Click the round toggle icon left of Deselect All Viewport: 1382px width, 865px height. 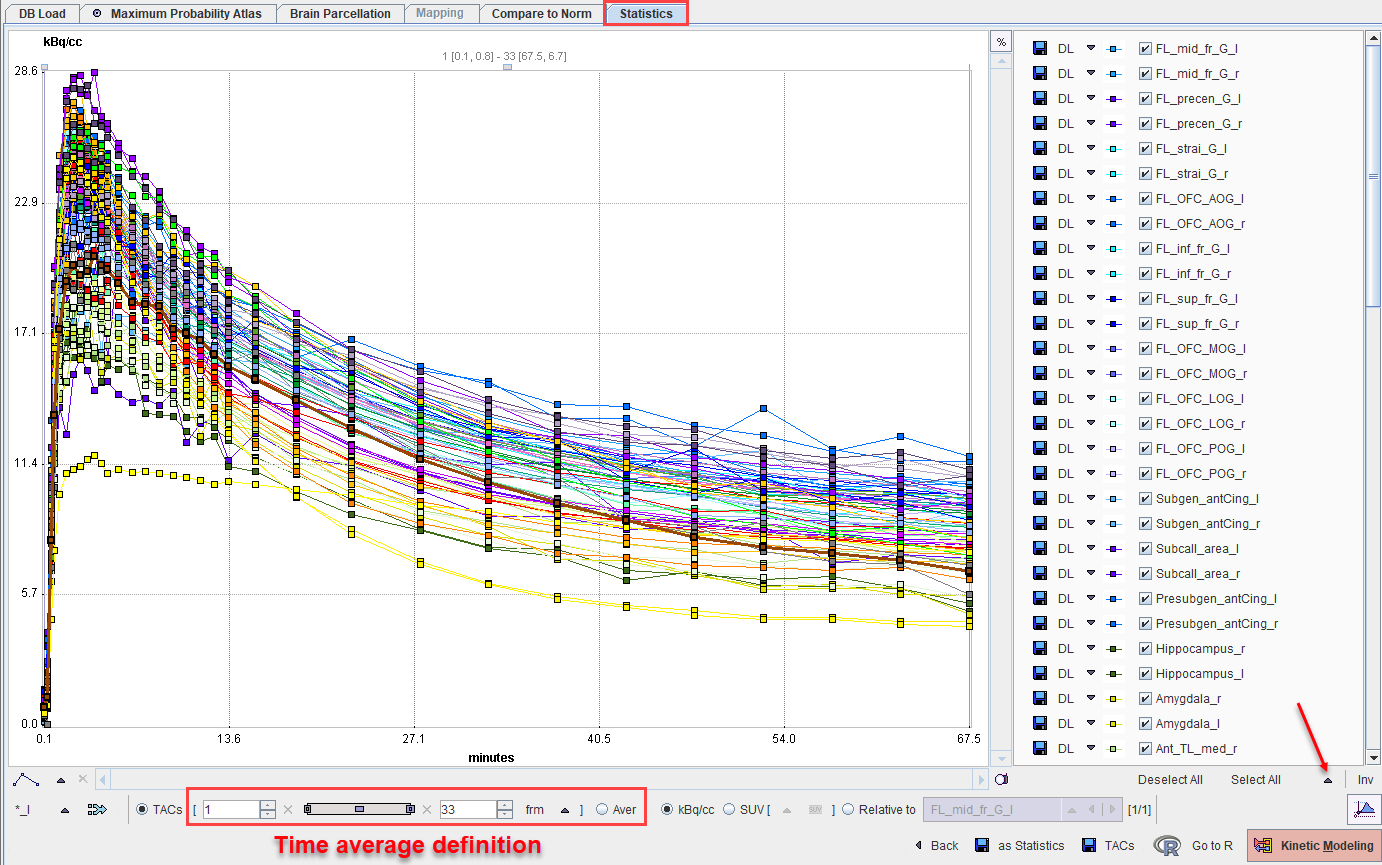[x=1001, y=779]
